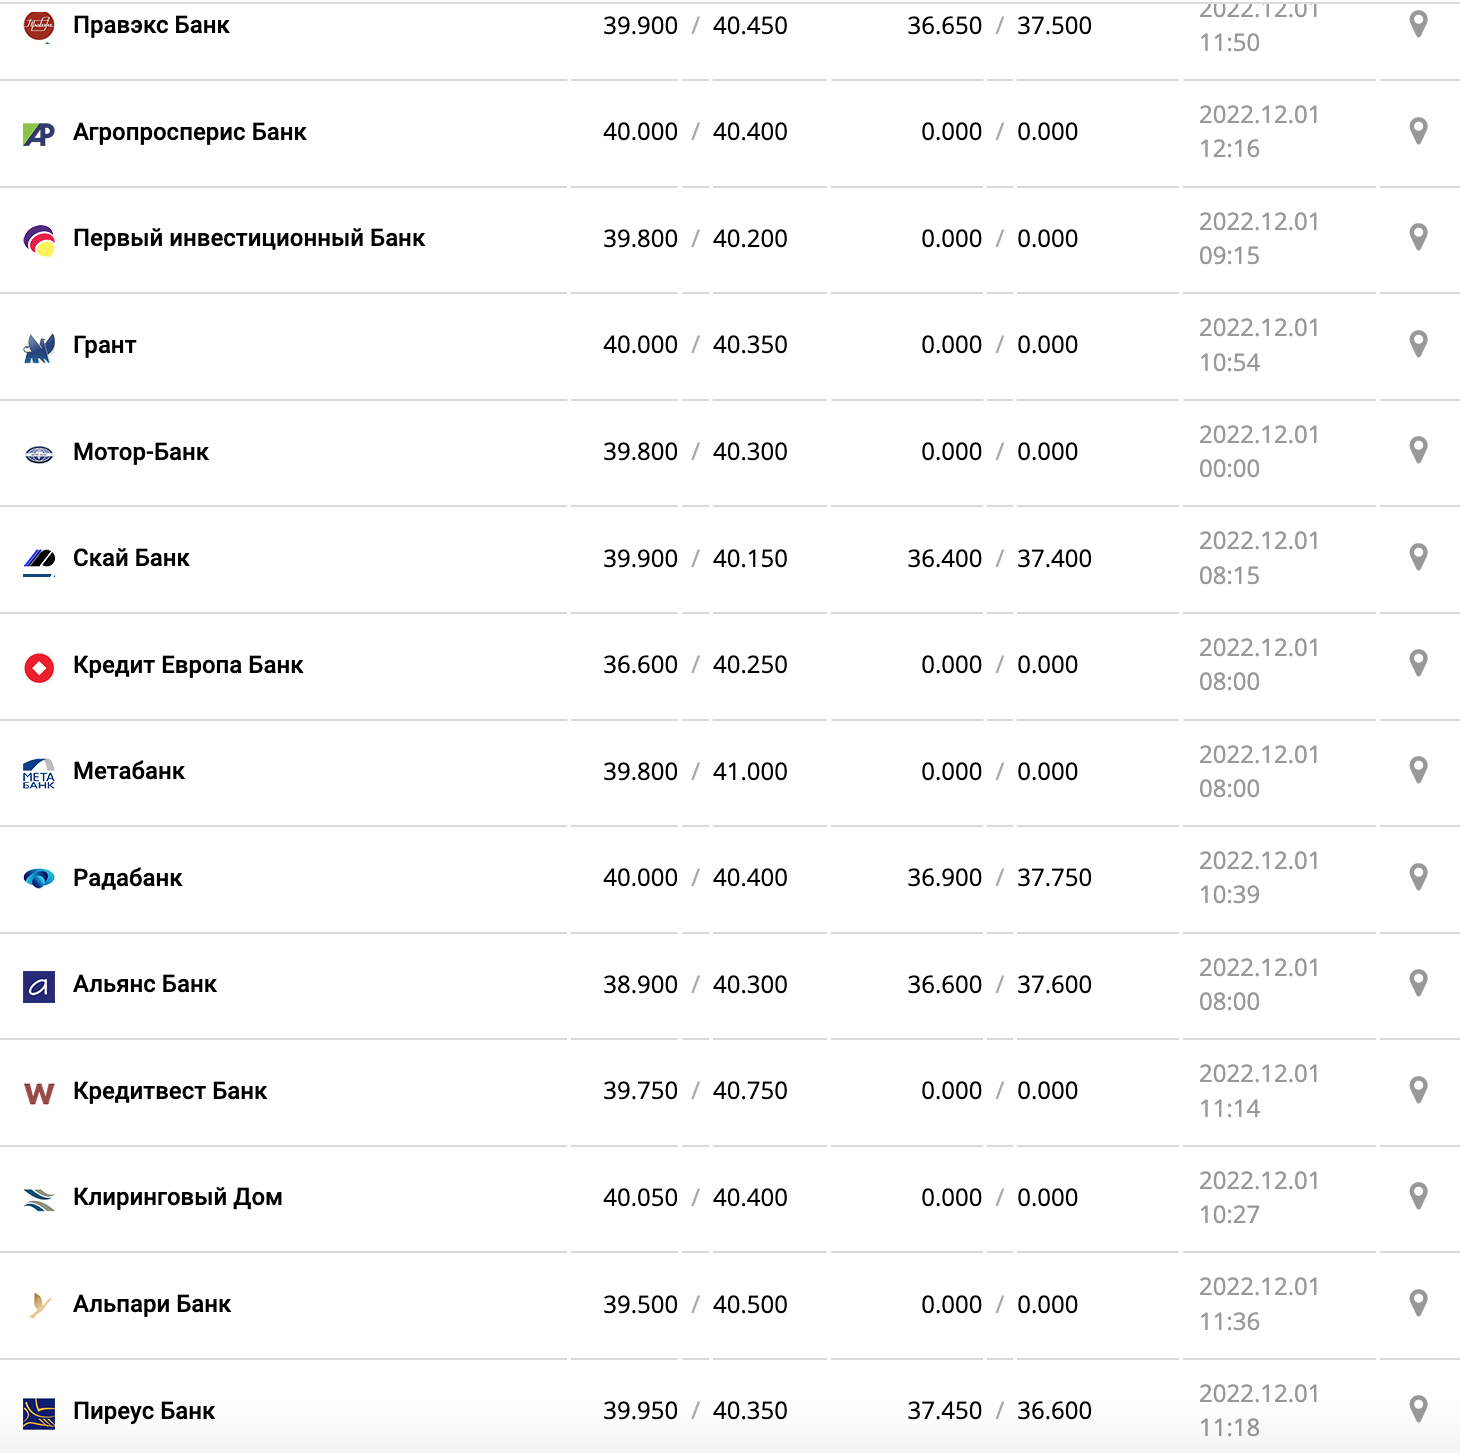
Task: Click the Мотор-Банк map marker icon
Action: (1418, 450)
